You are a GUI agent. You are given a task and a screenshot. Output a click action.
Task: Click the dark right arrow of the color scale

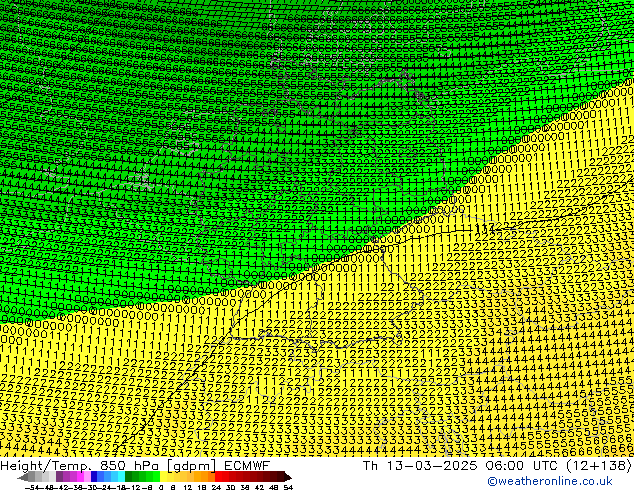(288, 477)
